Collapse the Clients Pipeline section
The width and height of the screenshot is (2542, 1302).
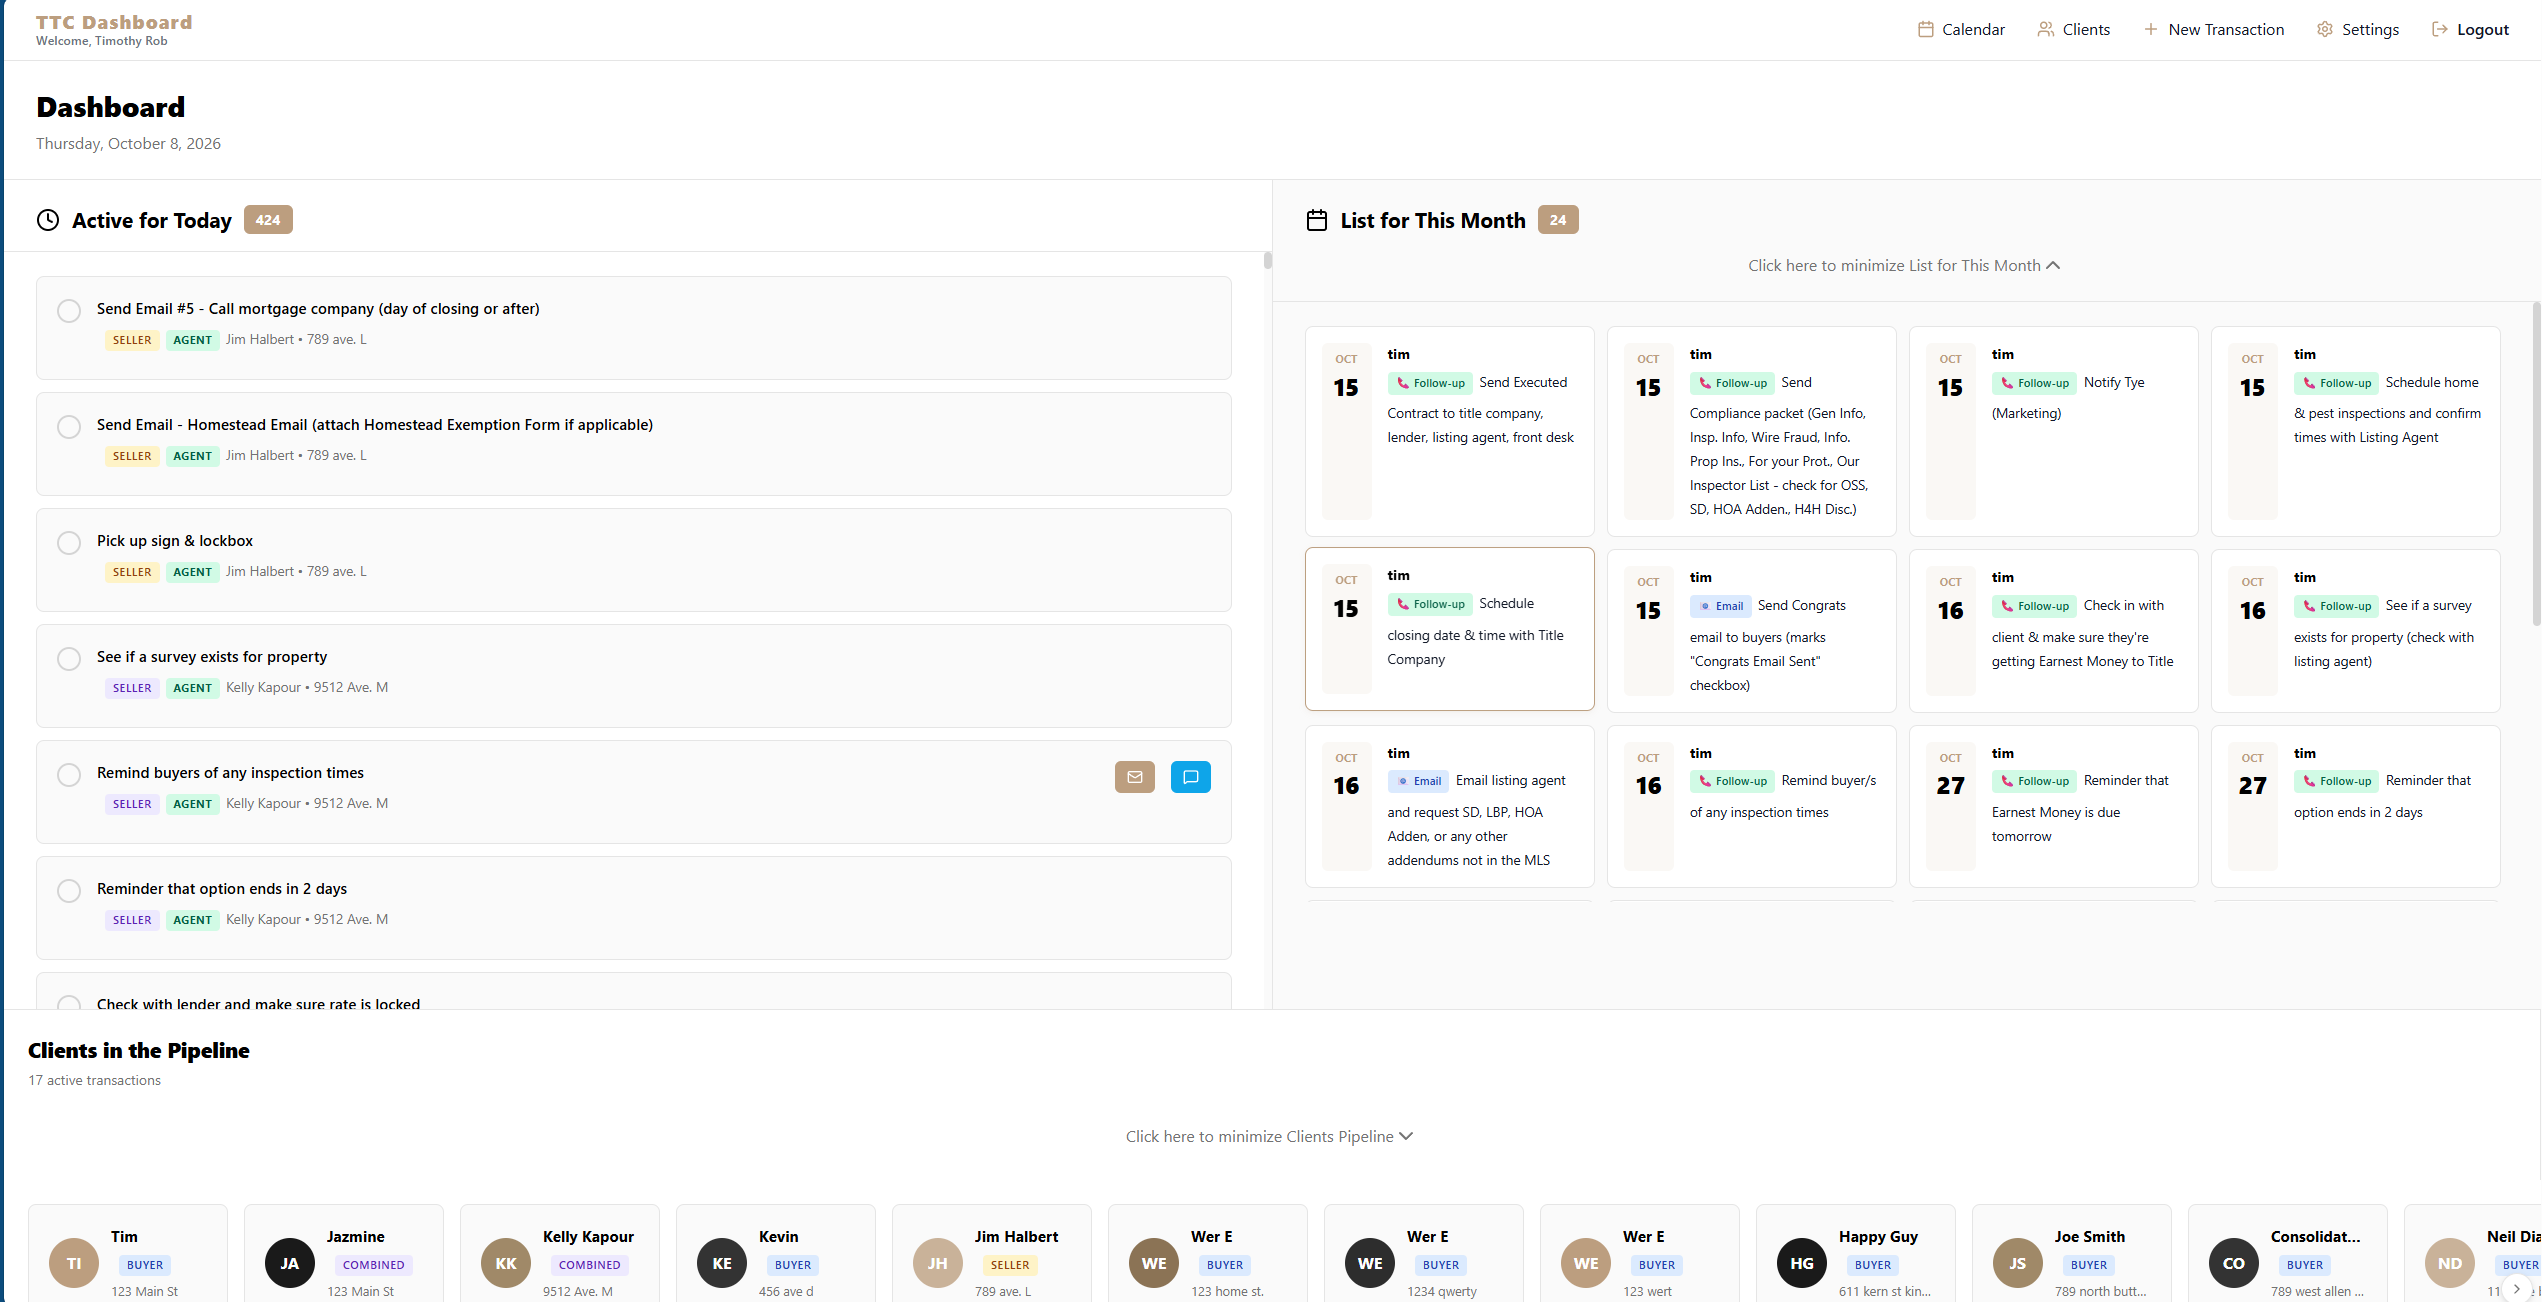[1269, 1137]
